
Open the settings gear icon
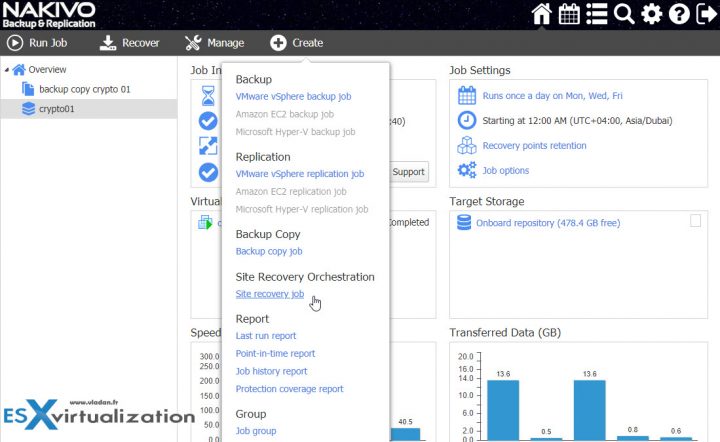652,14
